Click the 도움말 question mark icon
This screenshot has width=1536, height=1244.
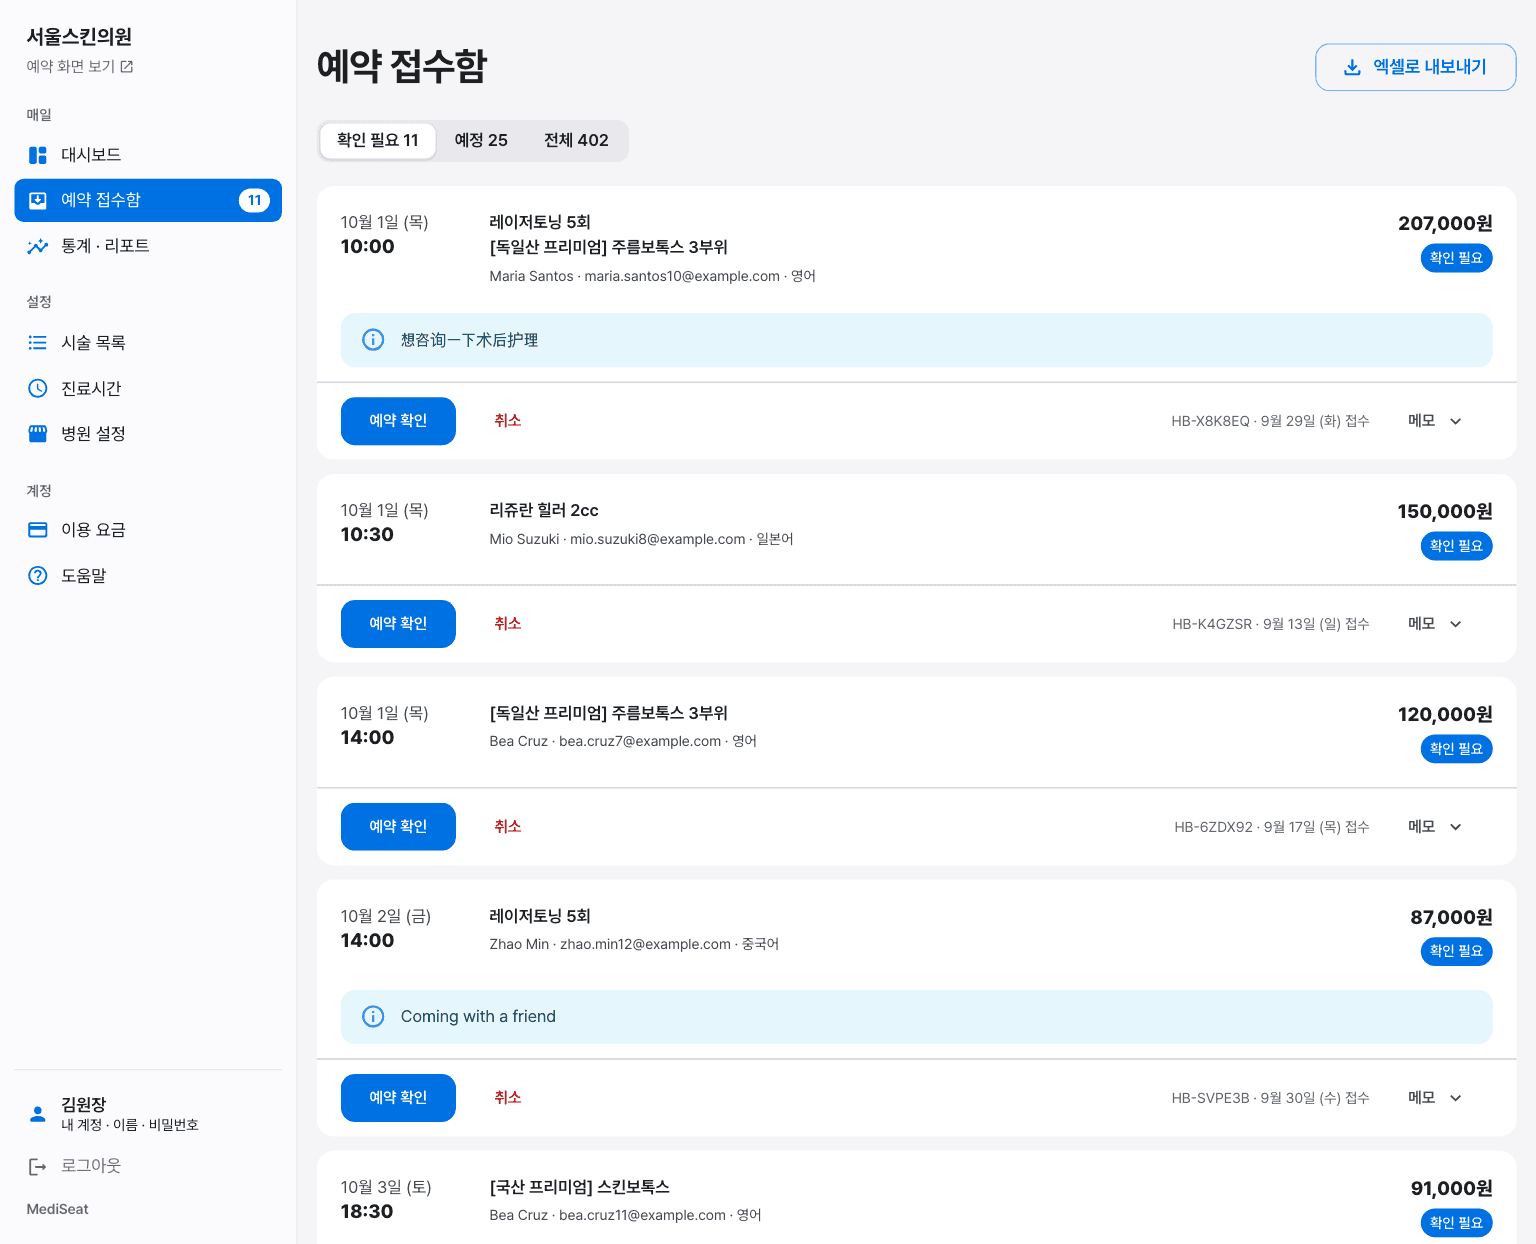click(x=38, y=576)
